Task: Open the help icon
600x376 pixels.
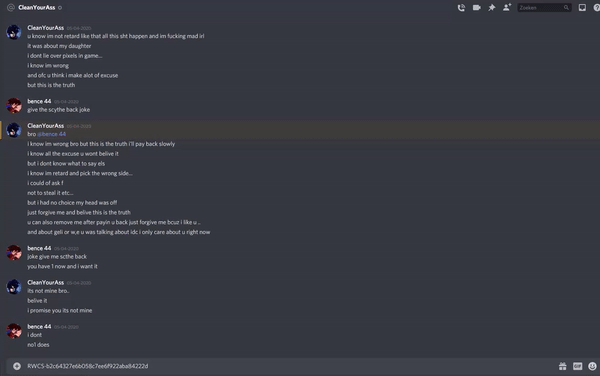Action: (597, 8)
